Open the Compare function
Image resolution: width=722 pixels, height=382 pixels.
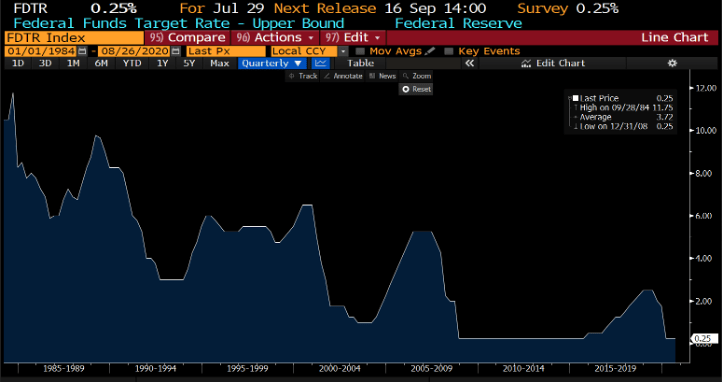pyautogui.click(x=187, y=38)
